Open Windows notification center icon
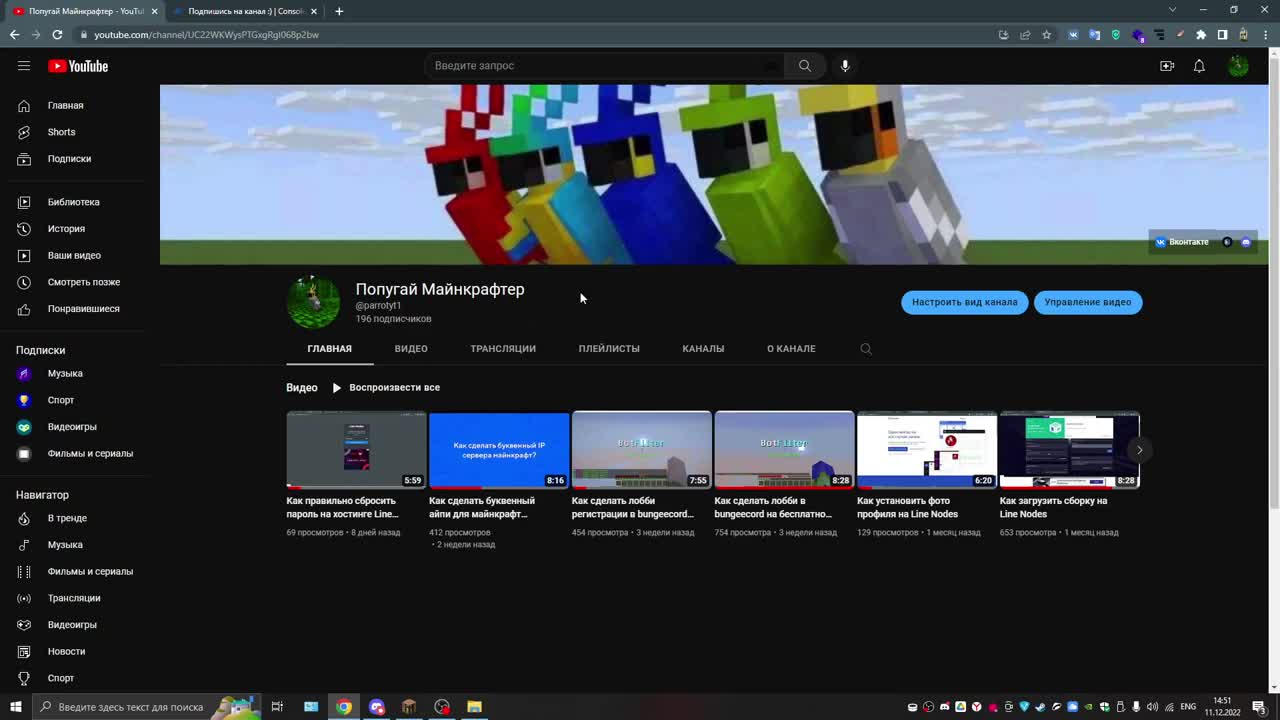 pyautogui.click(x=1259, y=707)
